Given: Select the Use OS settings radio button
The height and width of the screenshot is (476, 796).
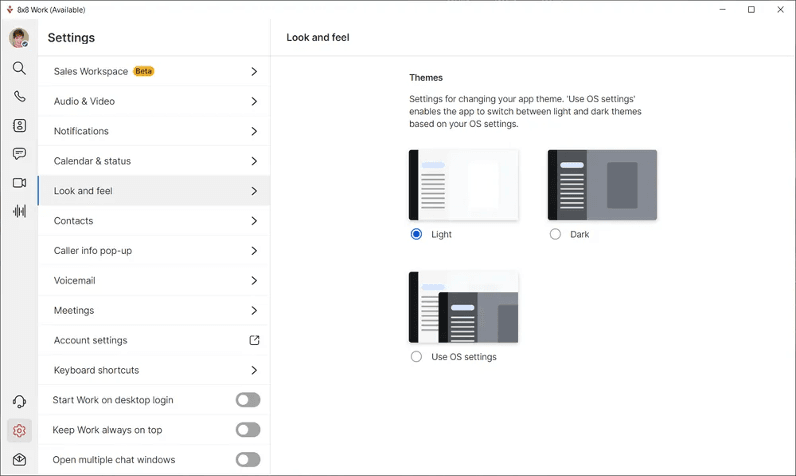Looking at the screenshot, I should pyautogui.click(x=416, y=356).
